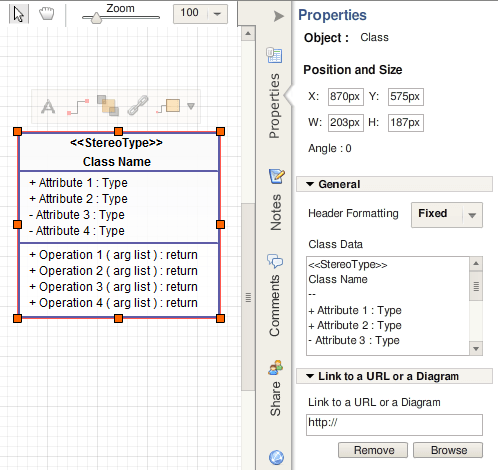Select the pointer arrow tool
The height and width of the screenshot is (470, 498).
tap(19, 14)
